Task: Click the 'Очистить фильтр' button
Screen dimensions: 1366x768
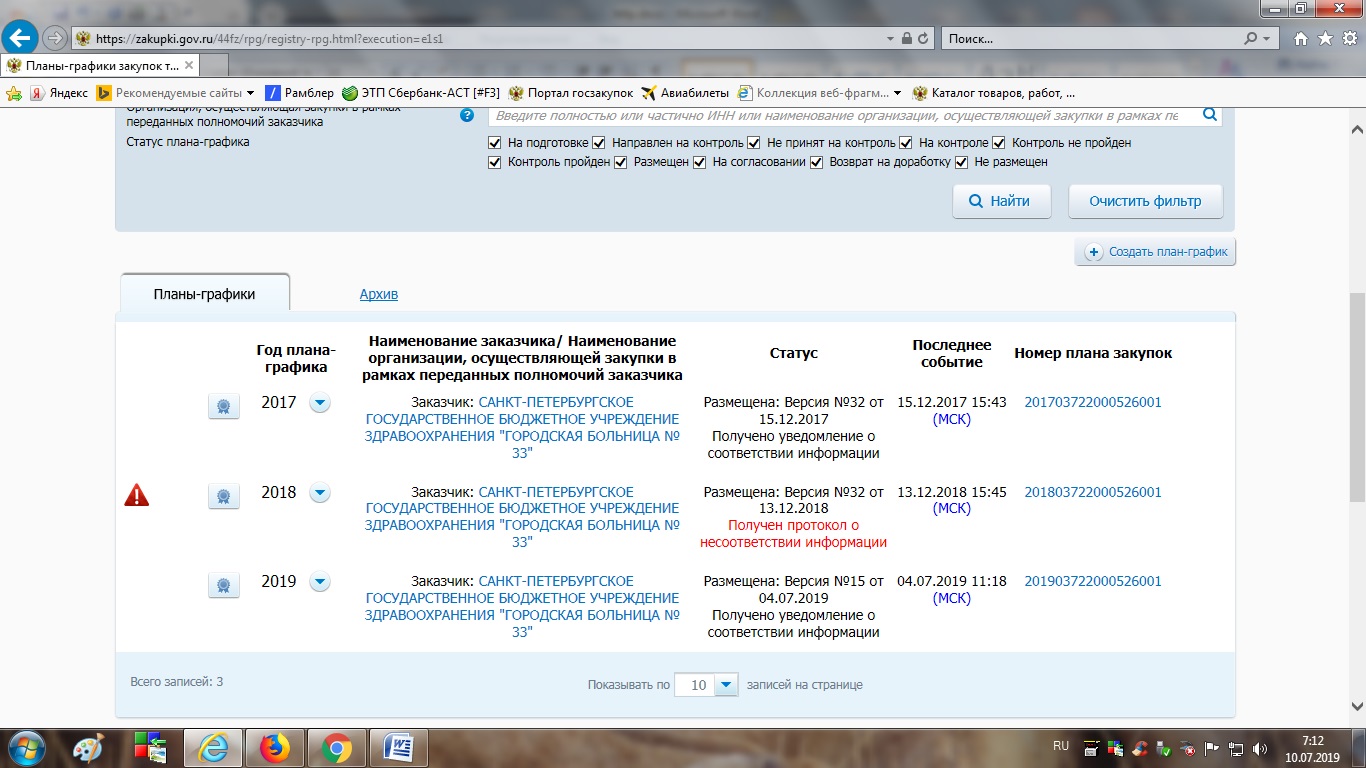Action: click(x=1146, y=201)
